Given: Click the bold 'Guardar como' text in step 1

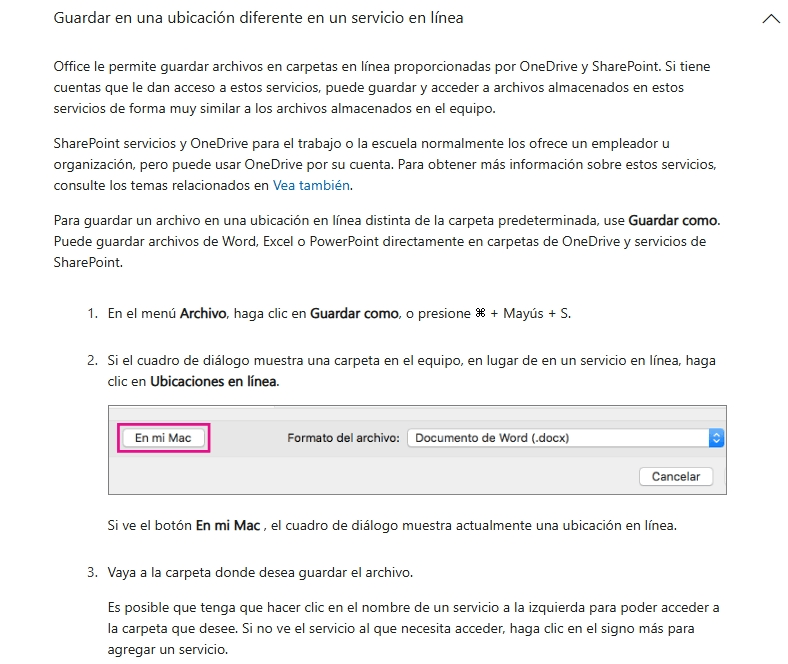Looking at the screenshot, I should click(x=354, y=314).
